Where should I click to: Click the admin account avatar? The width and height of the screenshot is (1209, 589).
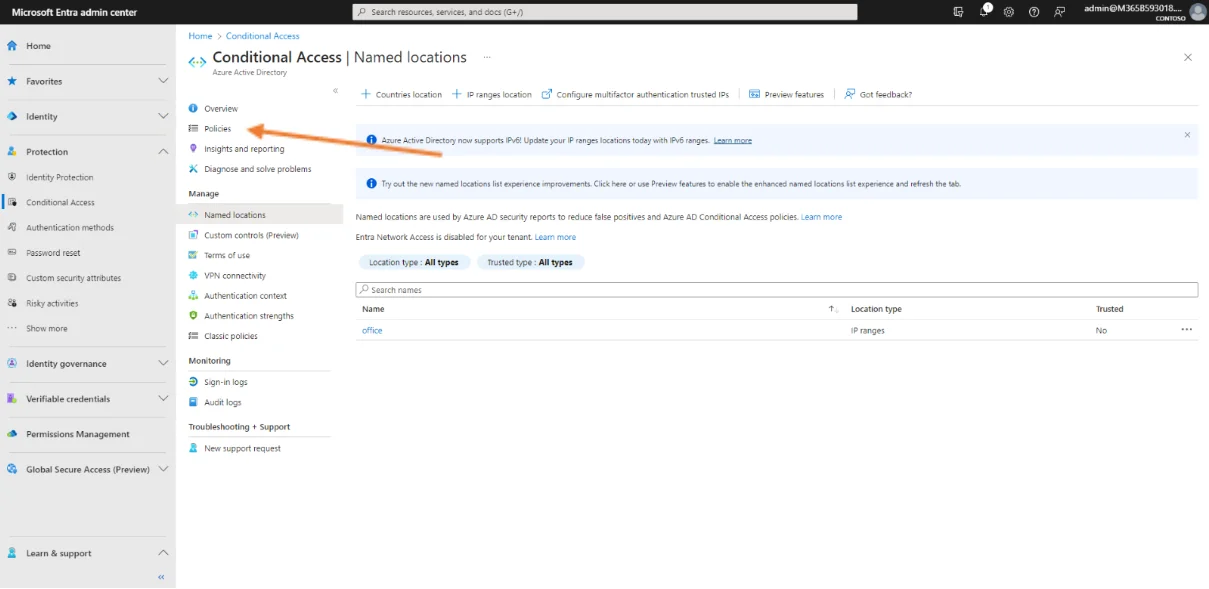1197,12
